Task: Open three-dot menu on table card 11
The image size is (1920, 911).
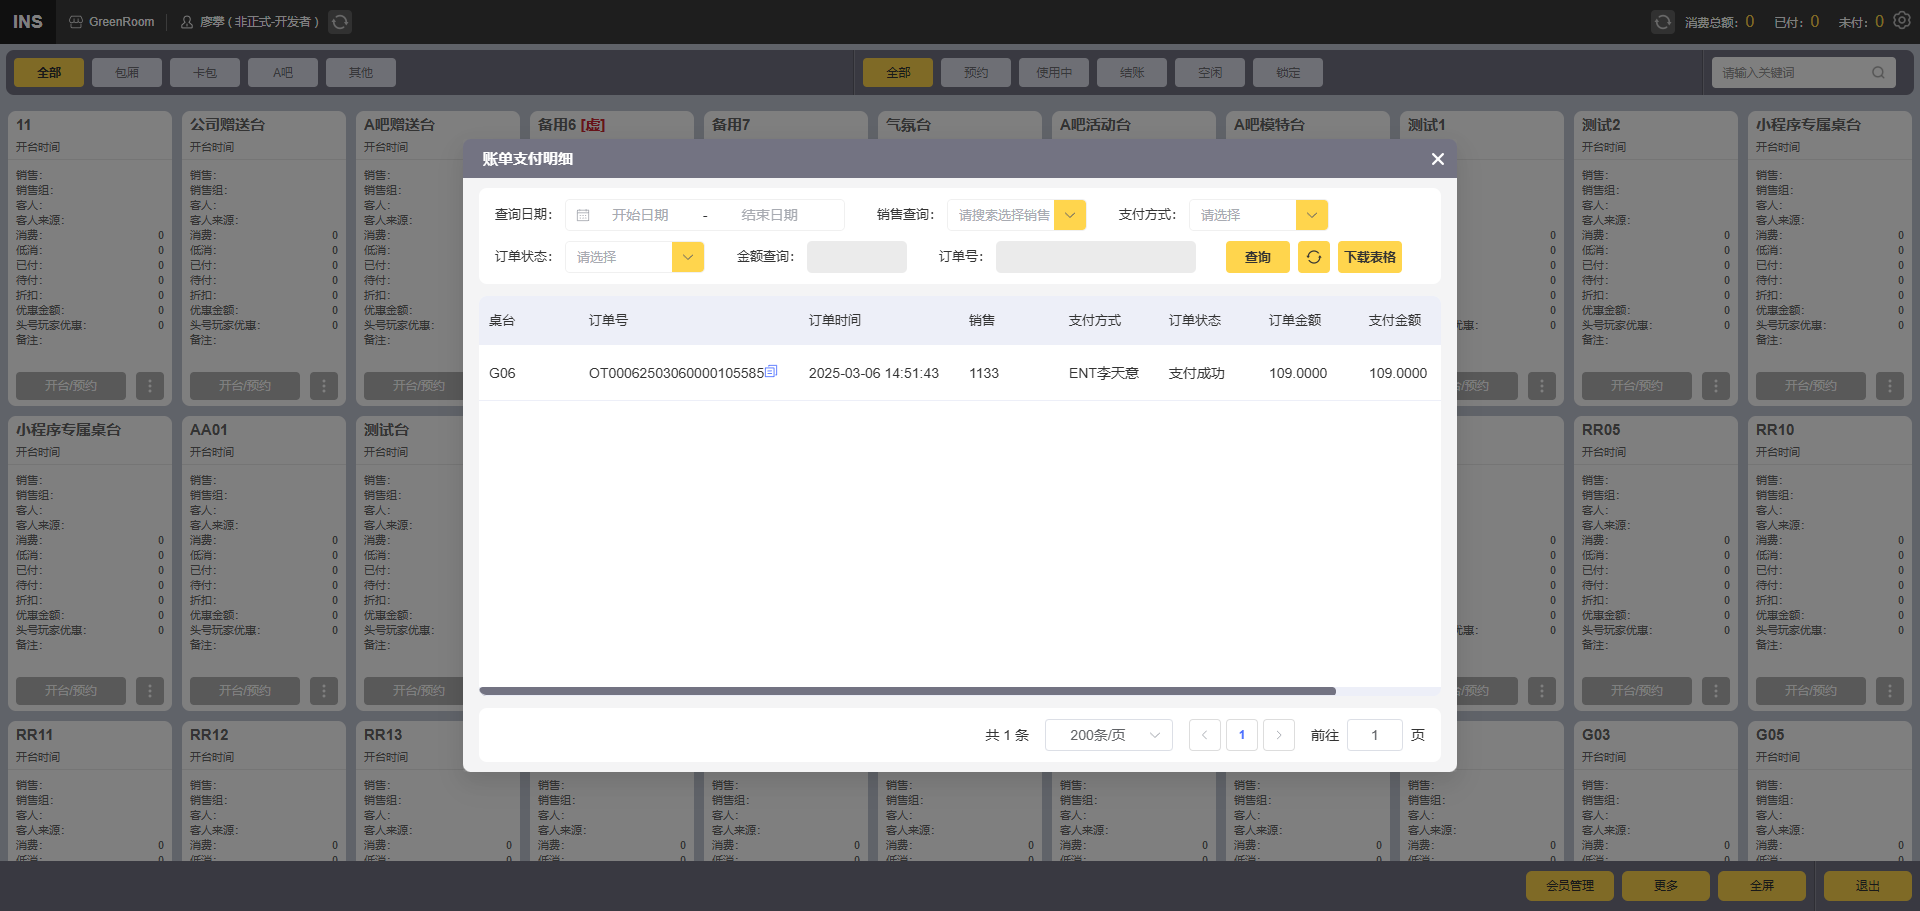Action: click(x=150, y=386)
